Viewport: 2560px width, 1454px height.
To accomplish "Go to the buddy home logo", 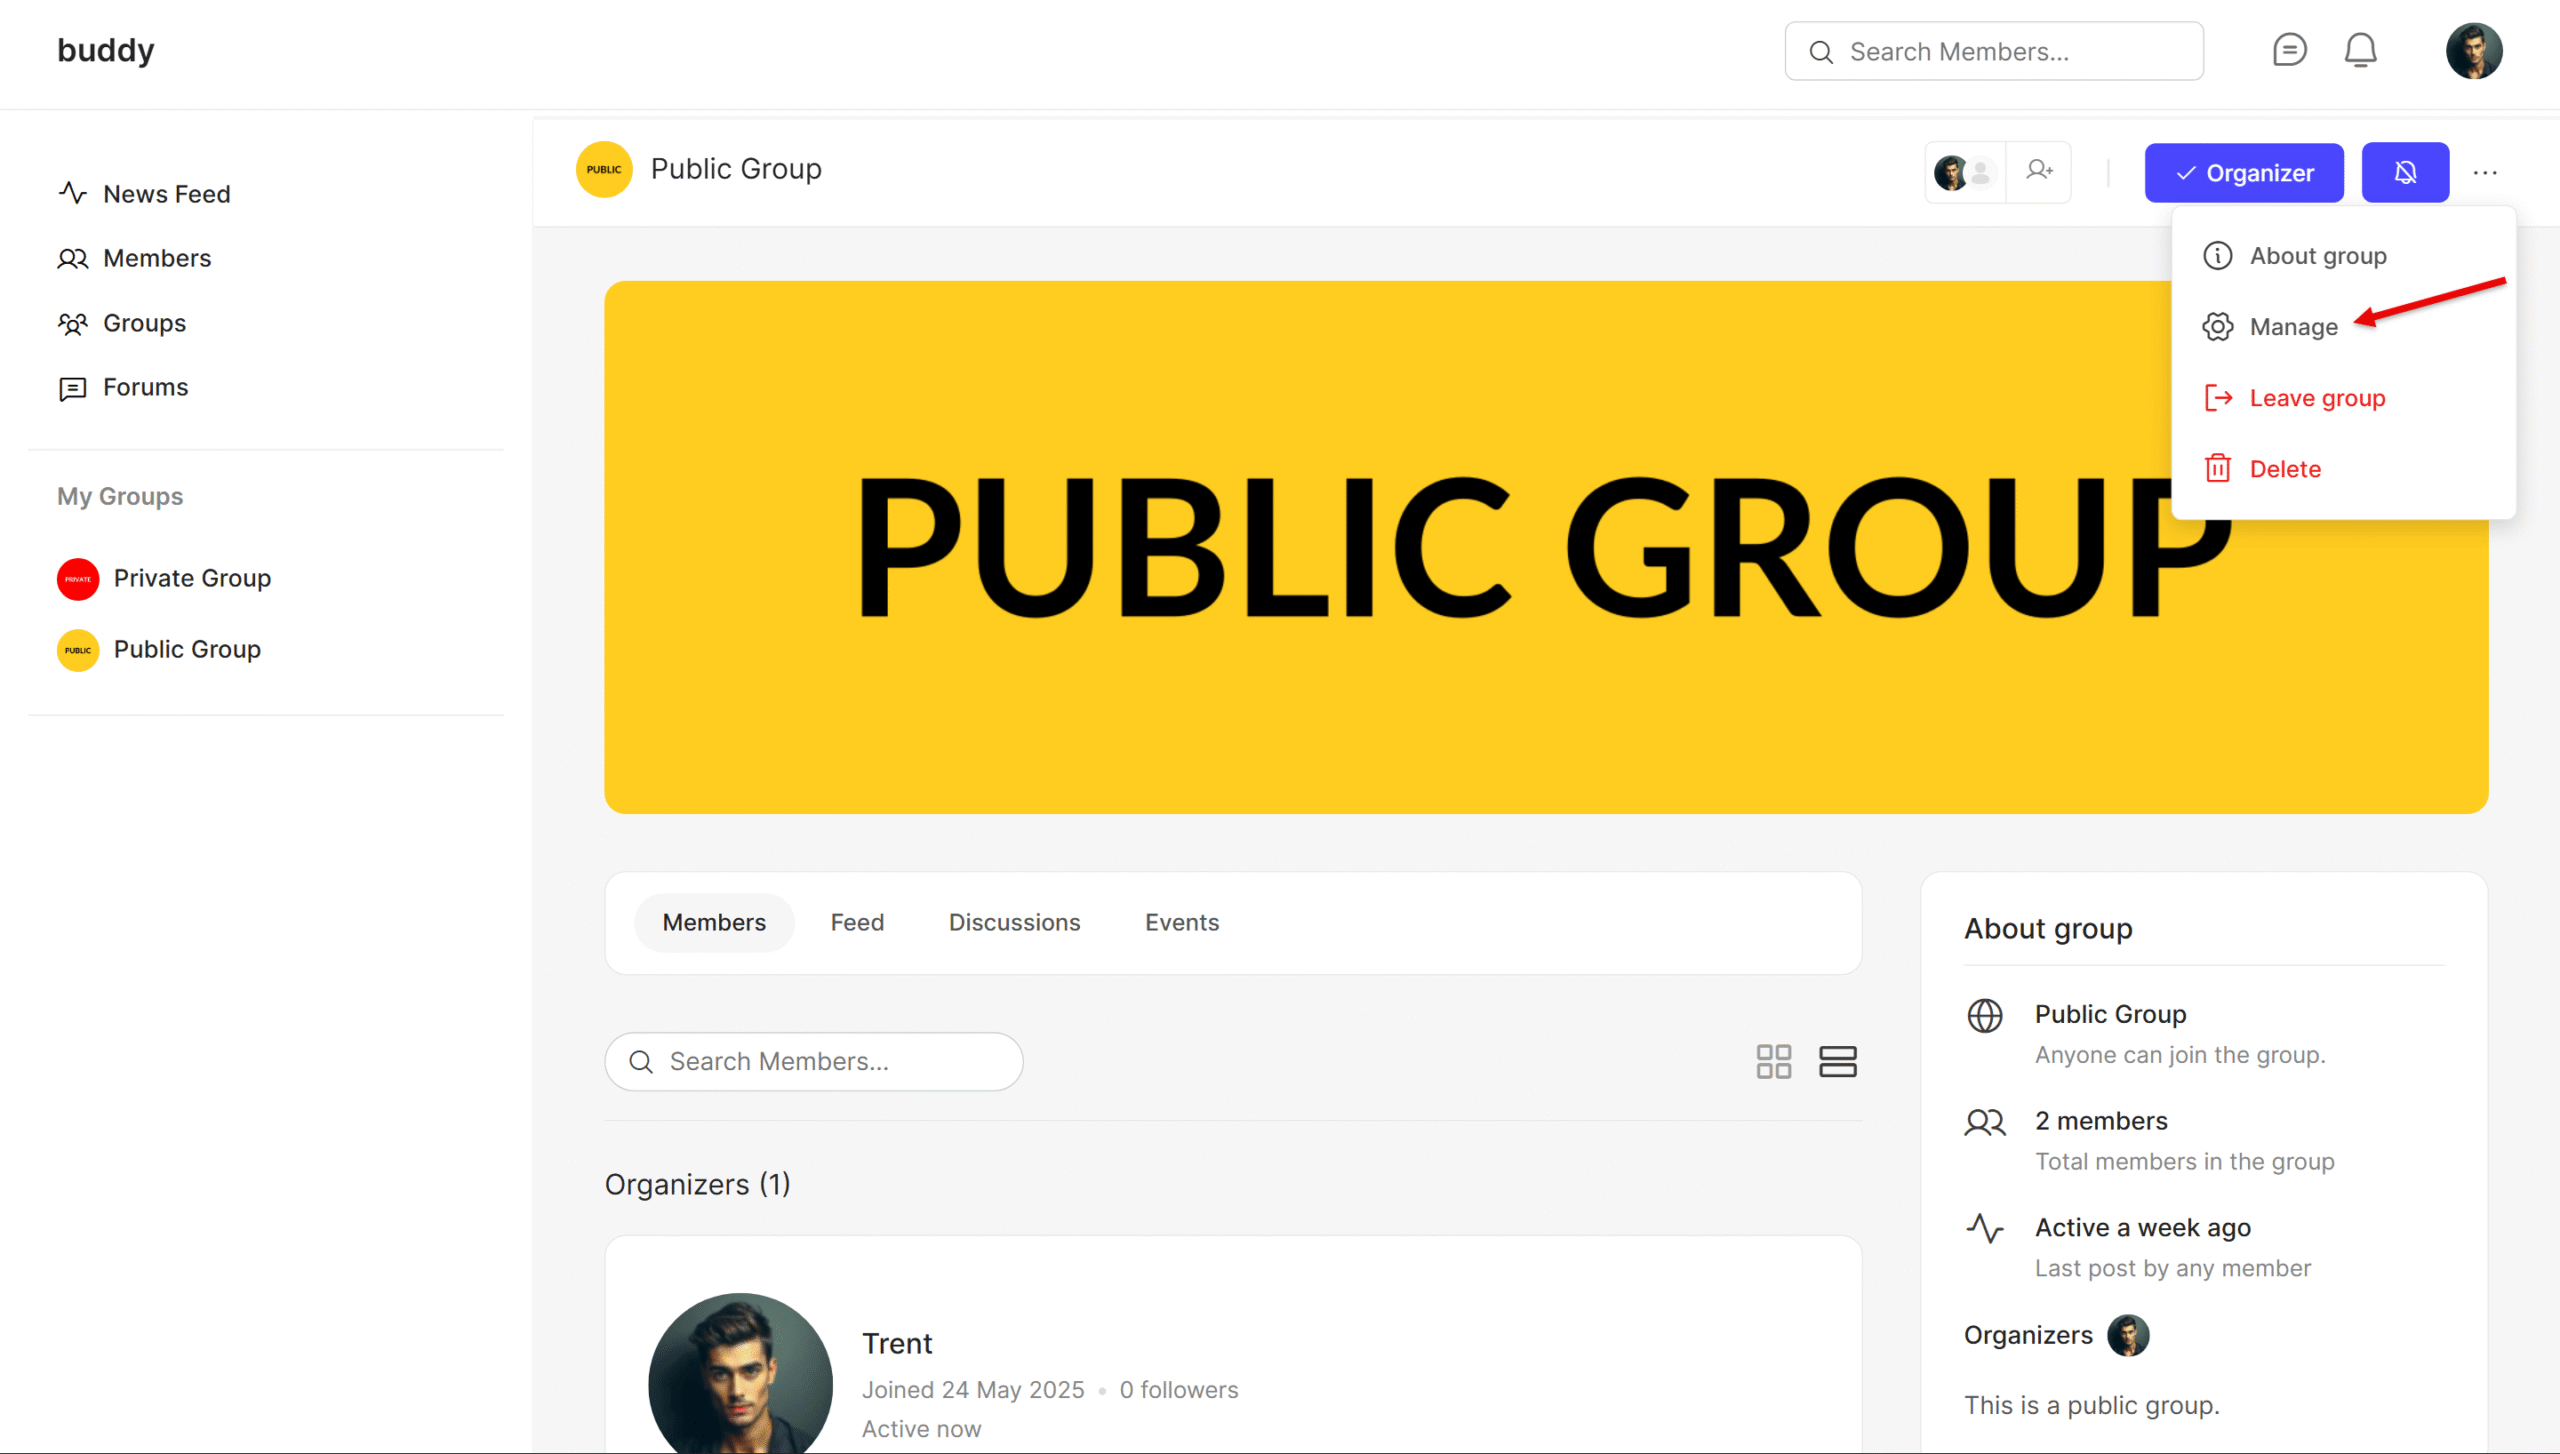I will coord(106,50).
